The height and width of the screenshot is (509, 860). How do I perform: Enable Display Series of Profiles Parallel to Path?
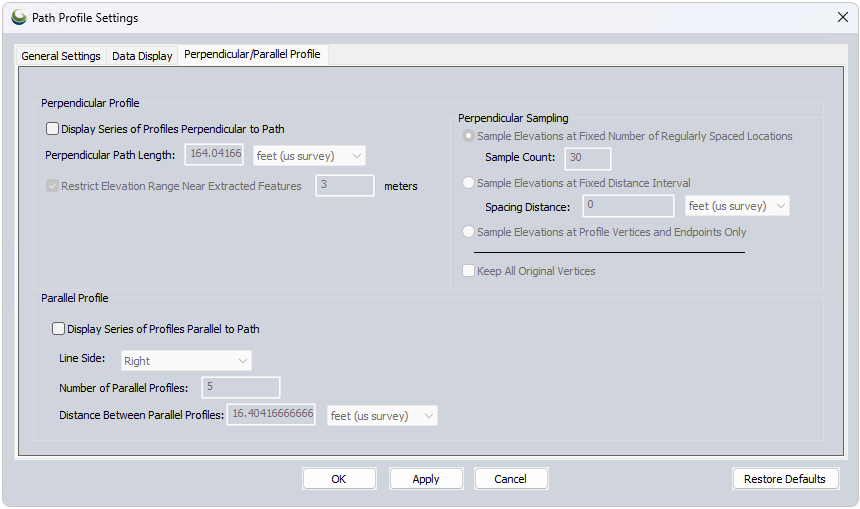[59, 329]
